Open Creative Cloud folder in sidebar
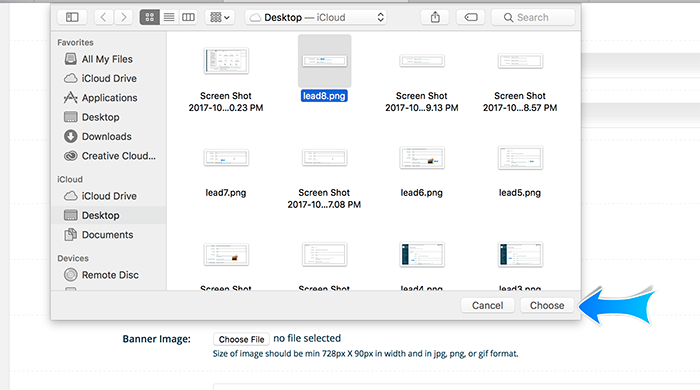The width and height of the screenshot is (700, 390). 108,156
